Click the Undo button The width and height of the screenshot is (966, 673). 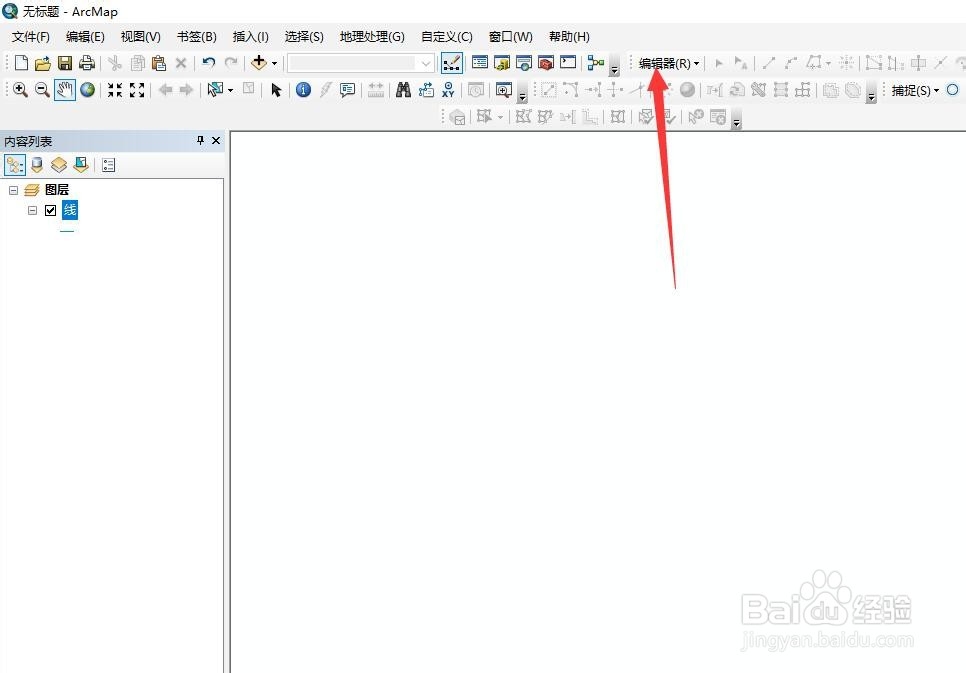208,62
